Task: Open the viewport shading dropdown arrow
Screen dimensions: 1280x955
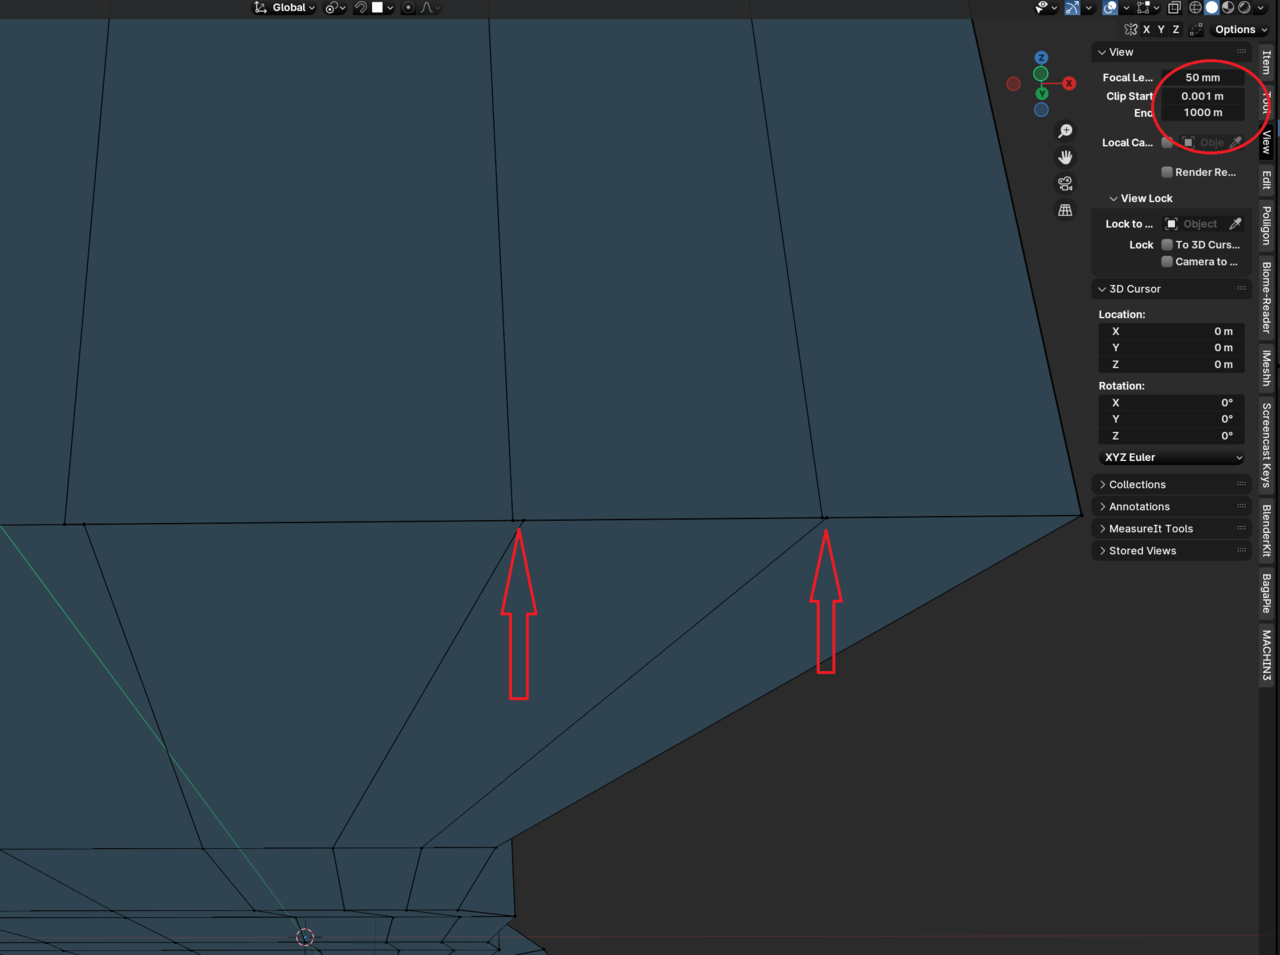Action: [1261, 8]
